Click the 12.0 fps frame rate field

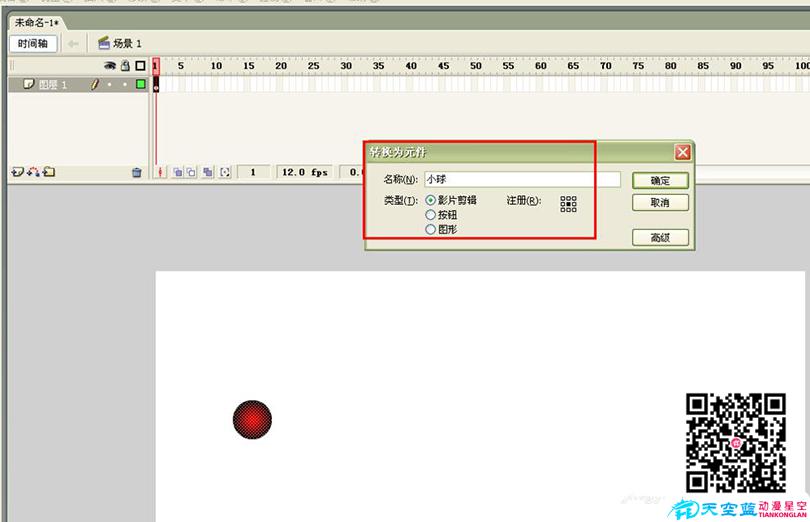[x=305, y=172]
